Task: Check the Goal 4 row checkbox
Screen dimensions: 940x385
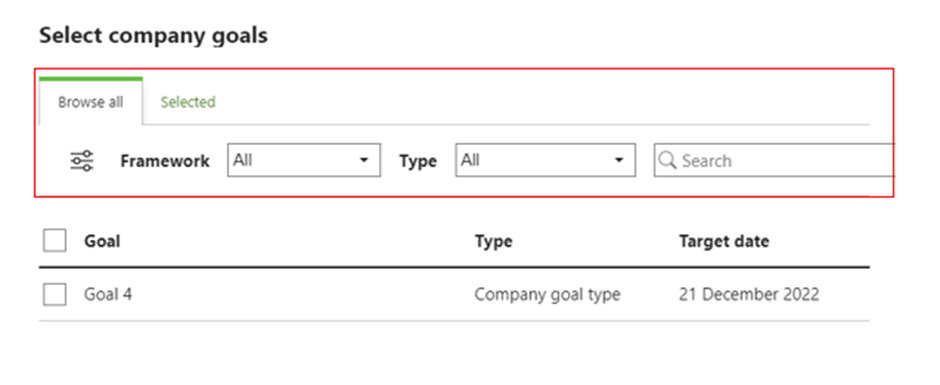Action: pyautogui.click(x=55, y=294)
